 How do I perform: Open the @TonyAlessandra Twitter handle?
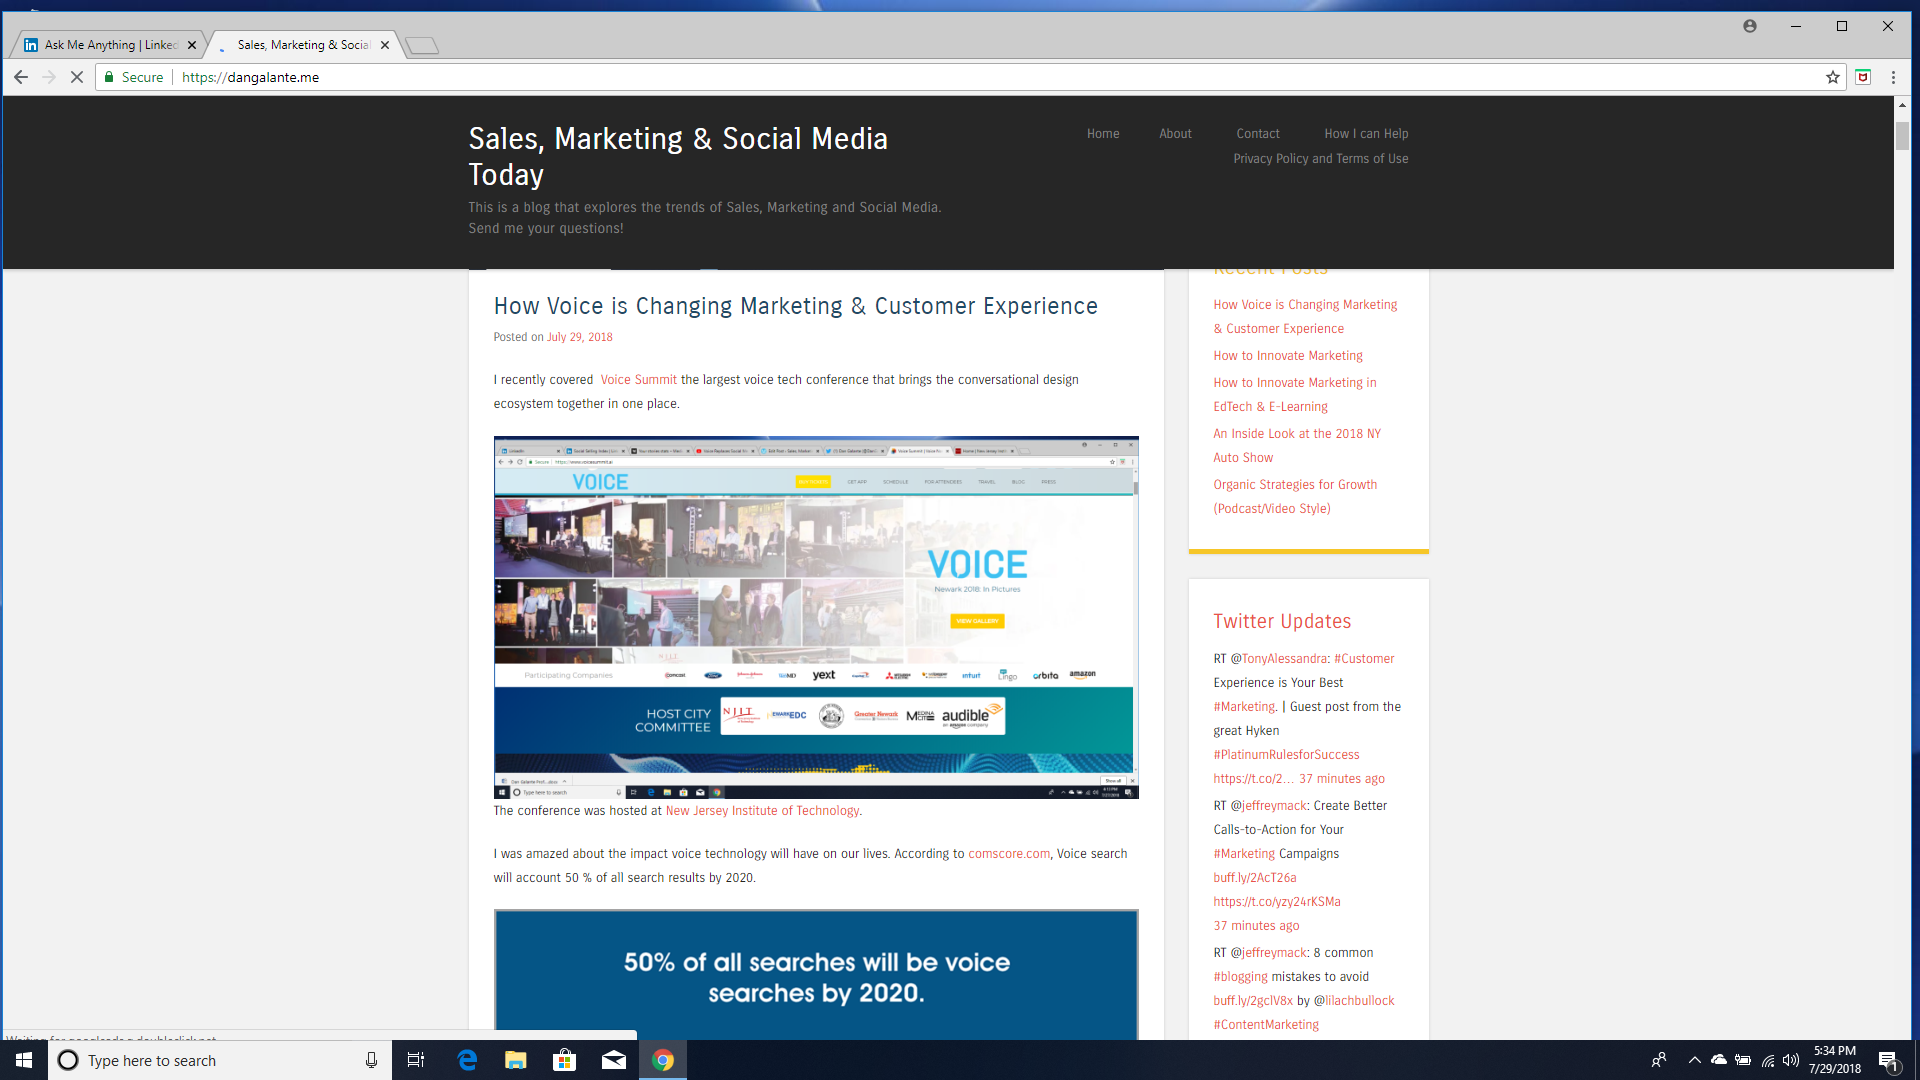tap(1284, 659)
